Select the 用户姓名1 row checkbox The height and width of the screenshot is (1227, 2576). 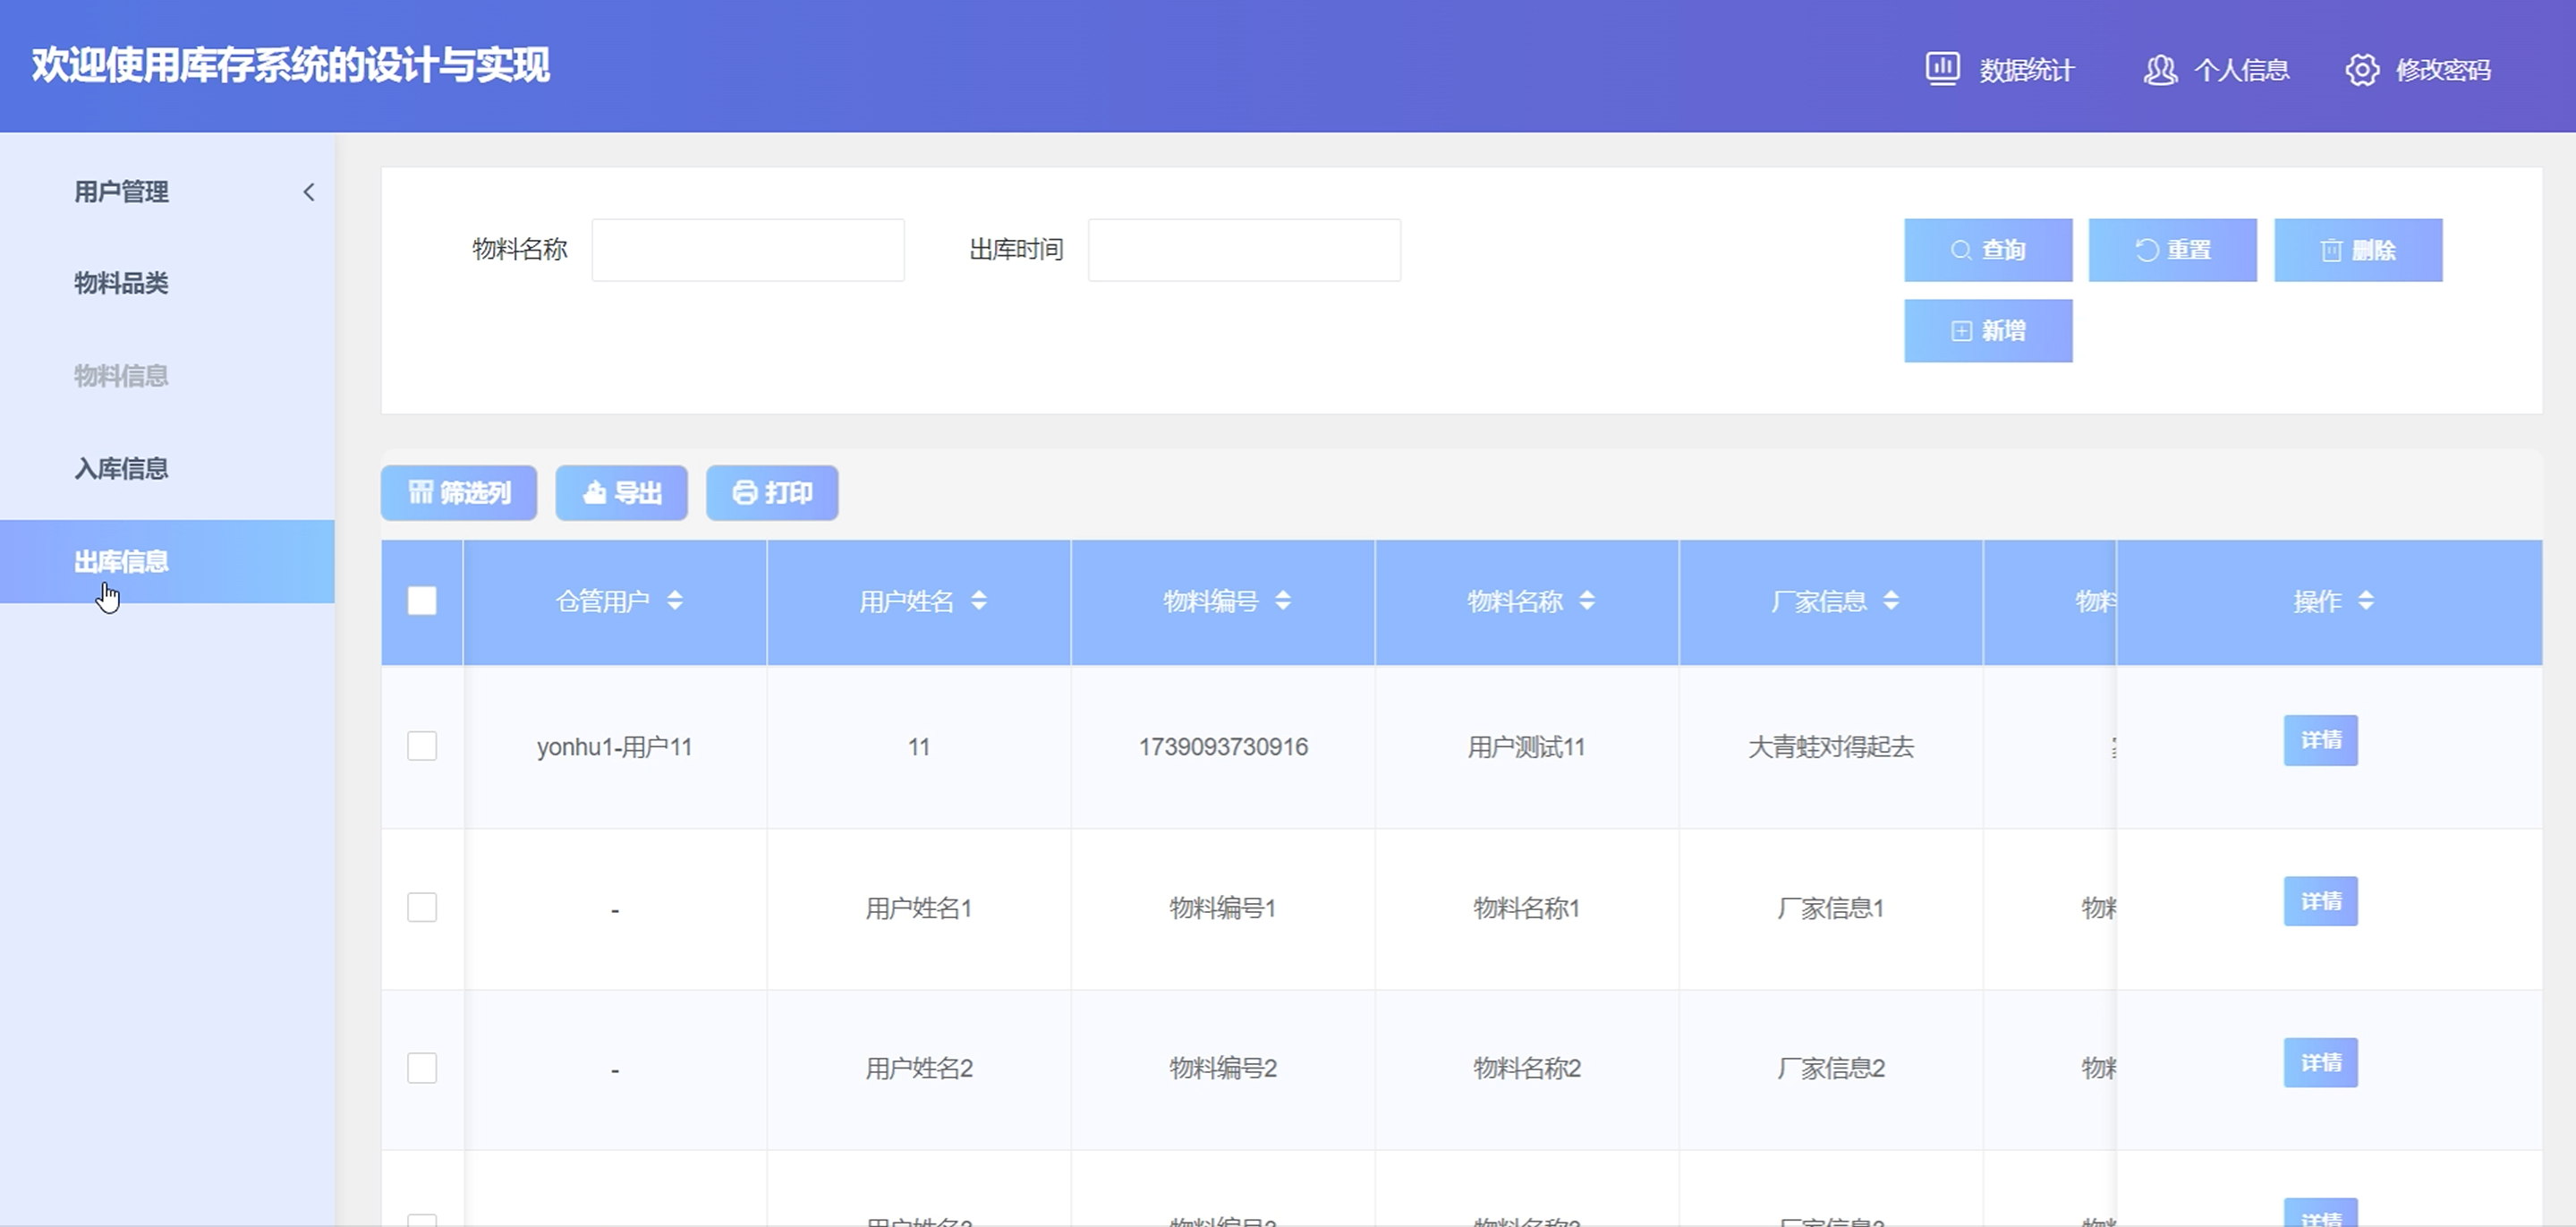pyautogui.click(x=422, y=907)
